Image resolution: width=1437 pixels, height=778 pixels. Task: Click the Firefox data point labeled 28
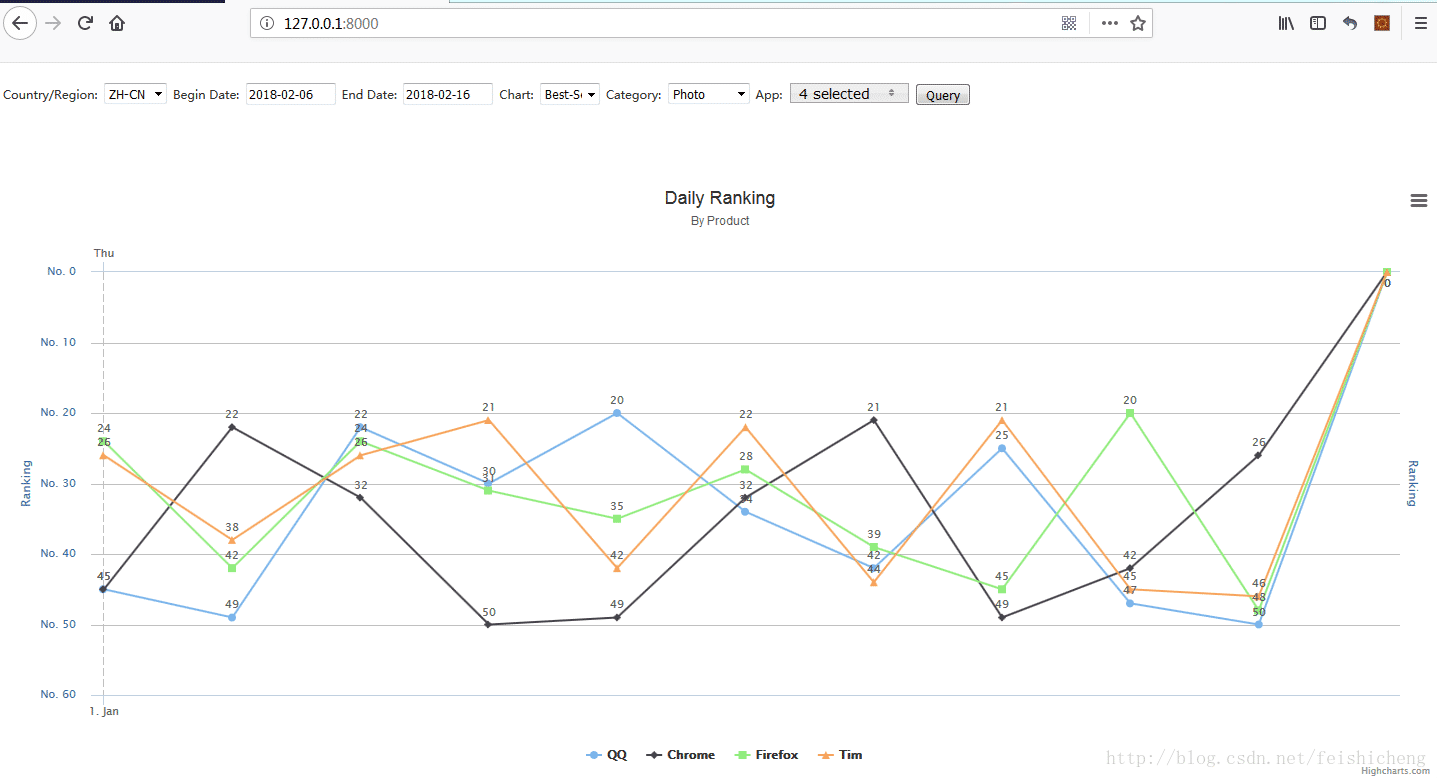[x=745, y=469]
